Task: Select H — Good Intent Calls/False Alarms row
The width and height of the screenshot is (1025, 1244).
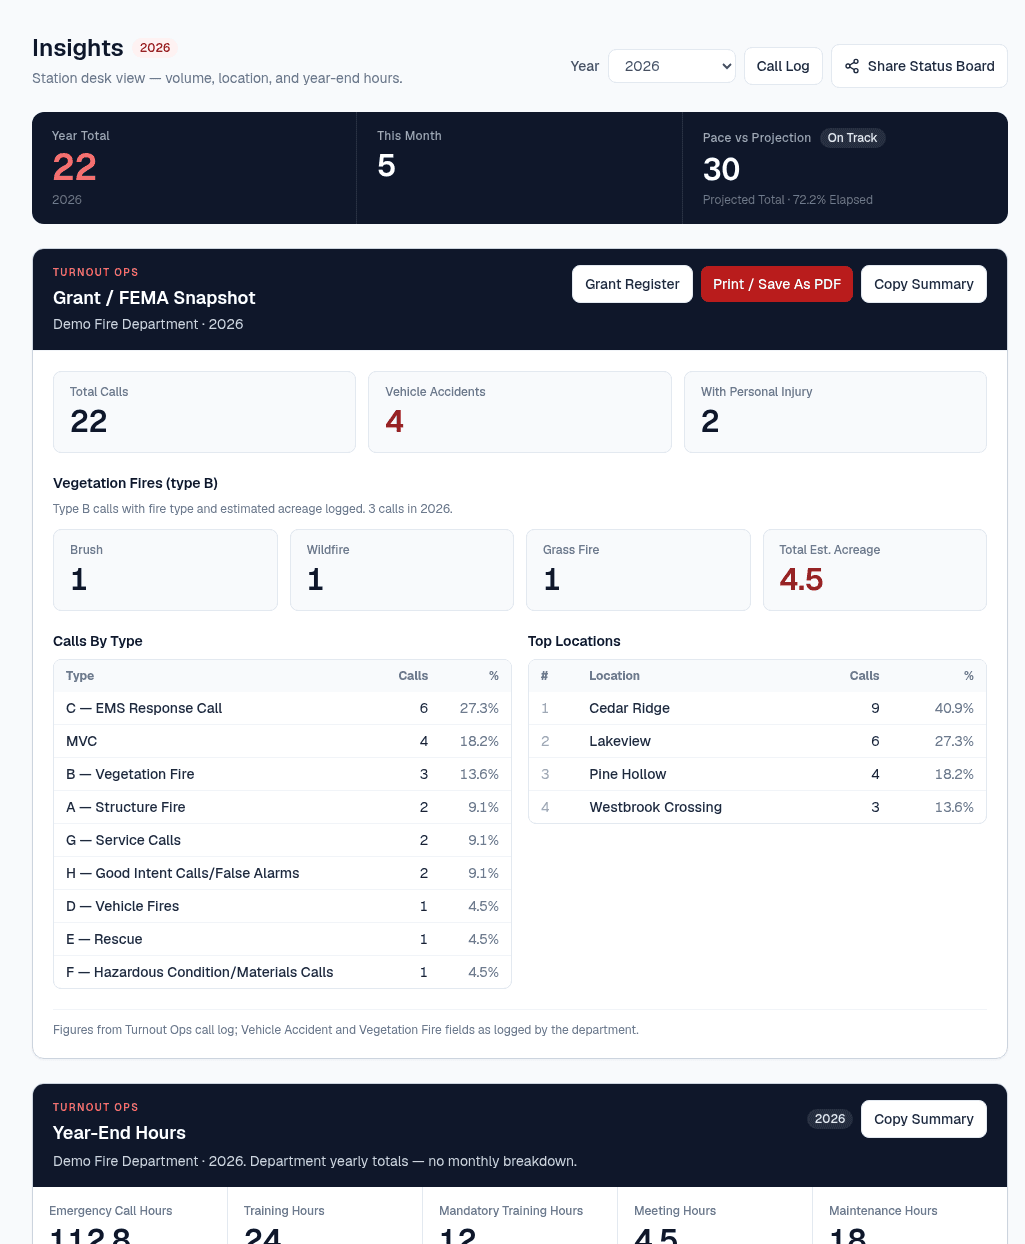Action: coord(282,873)
